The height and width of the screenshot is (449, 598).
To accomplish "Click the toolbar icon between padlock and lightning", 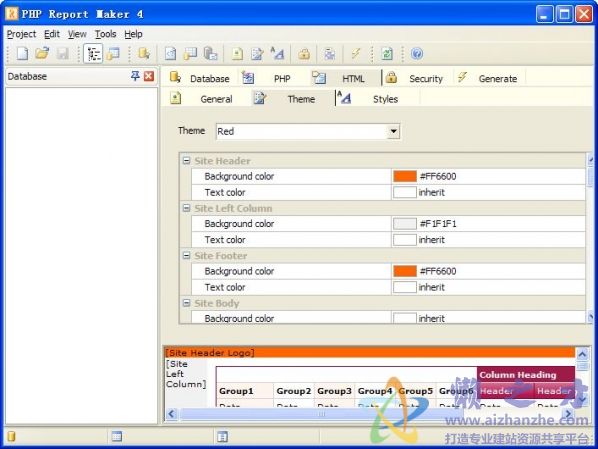I will click(330, 53).
